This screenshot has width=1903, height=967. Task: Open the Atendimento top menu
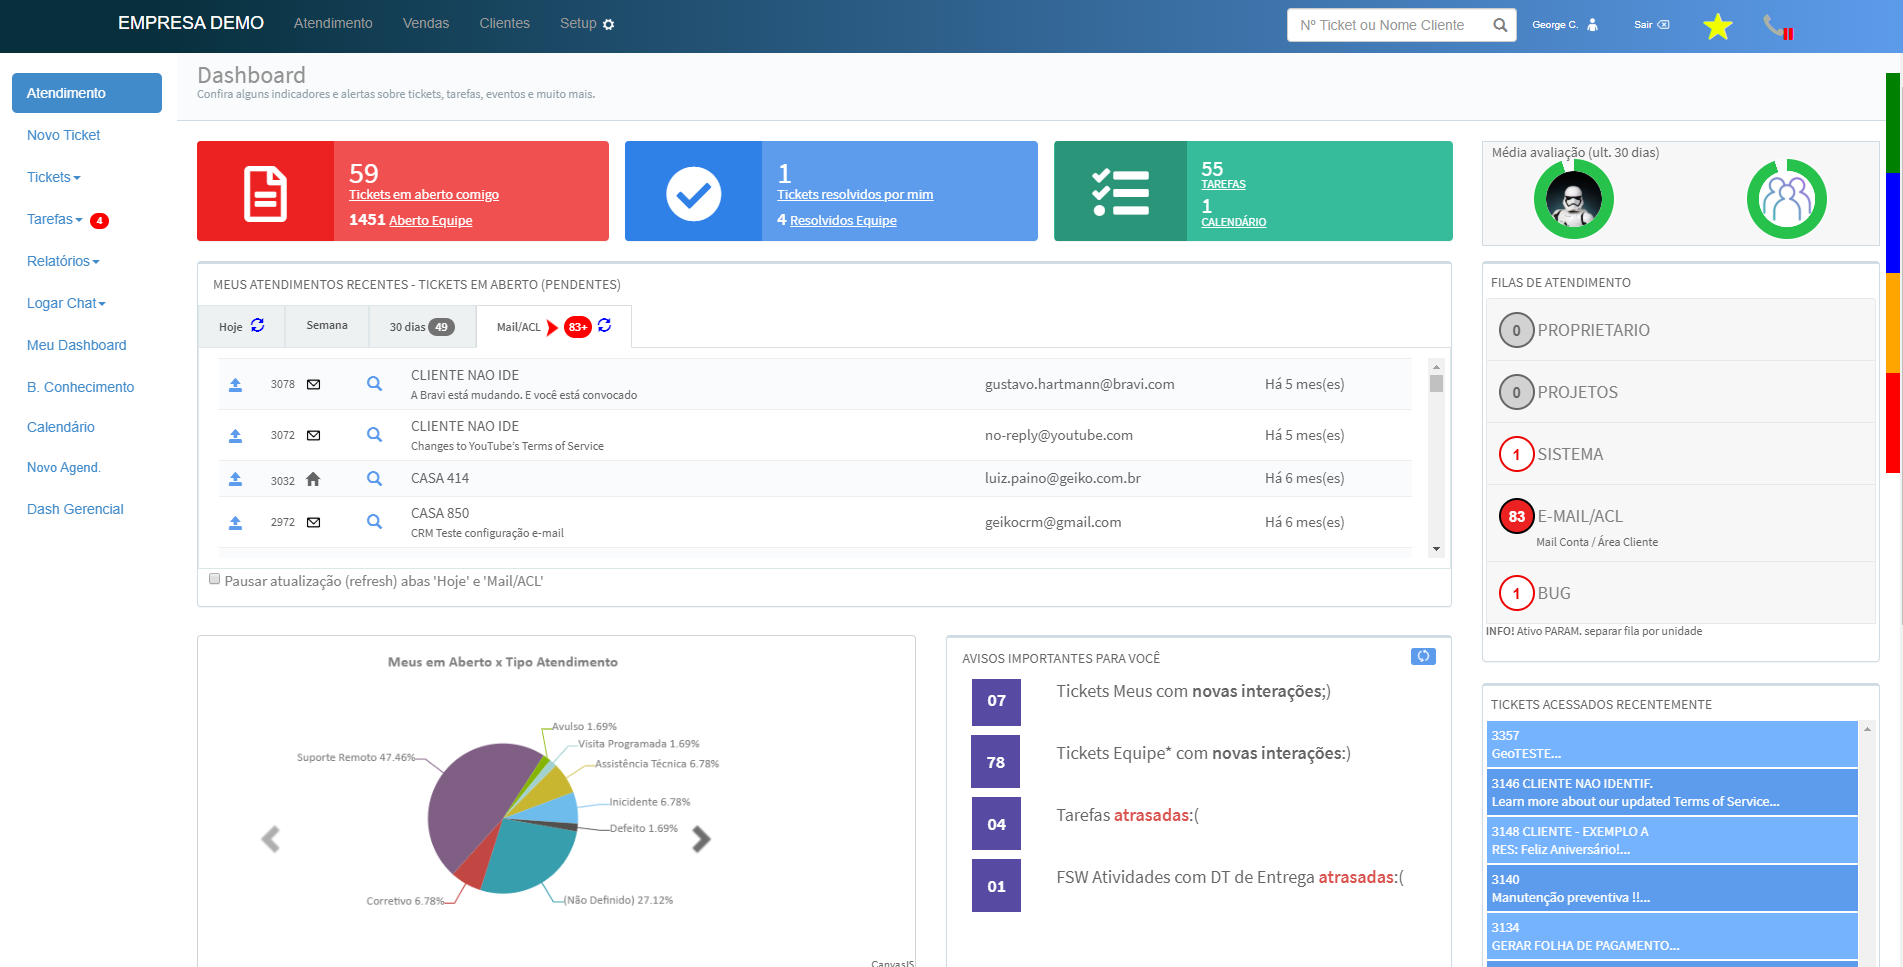[333, 23]
